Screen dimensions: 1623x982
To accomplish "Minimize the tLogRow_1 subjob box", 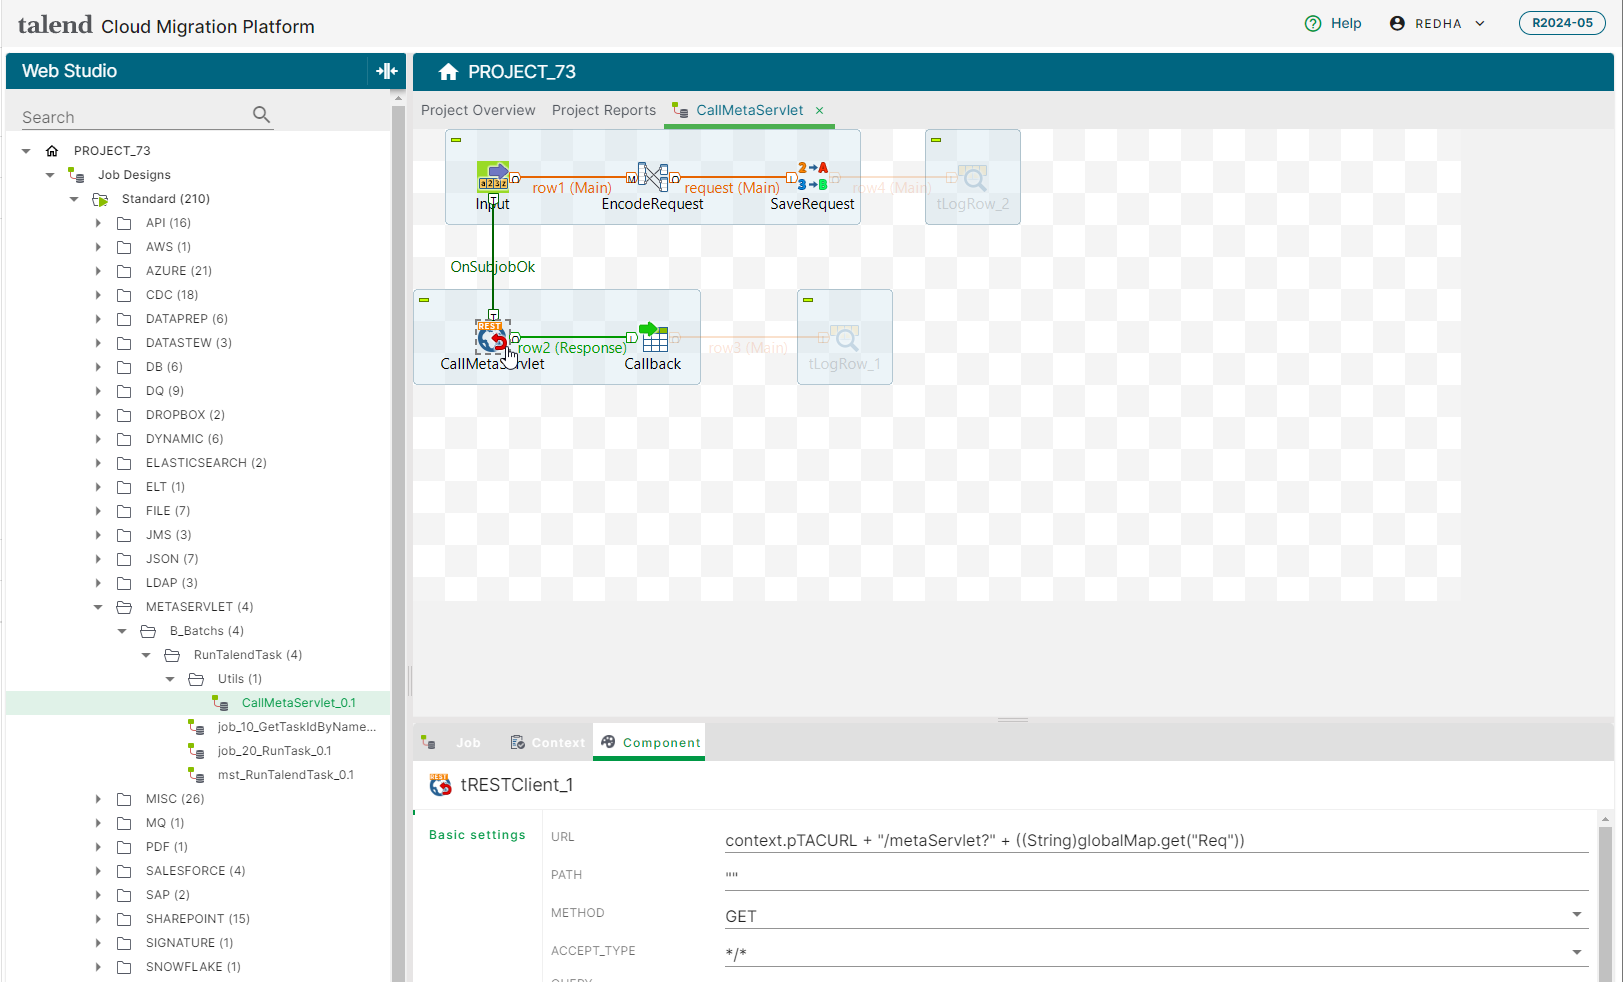I will coord(808,300).
